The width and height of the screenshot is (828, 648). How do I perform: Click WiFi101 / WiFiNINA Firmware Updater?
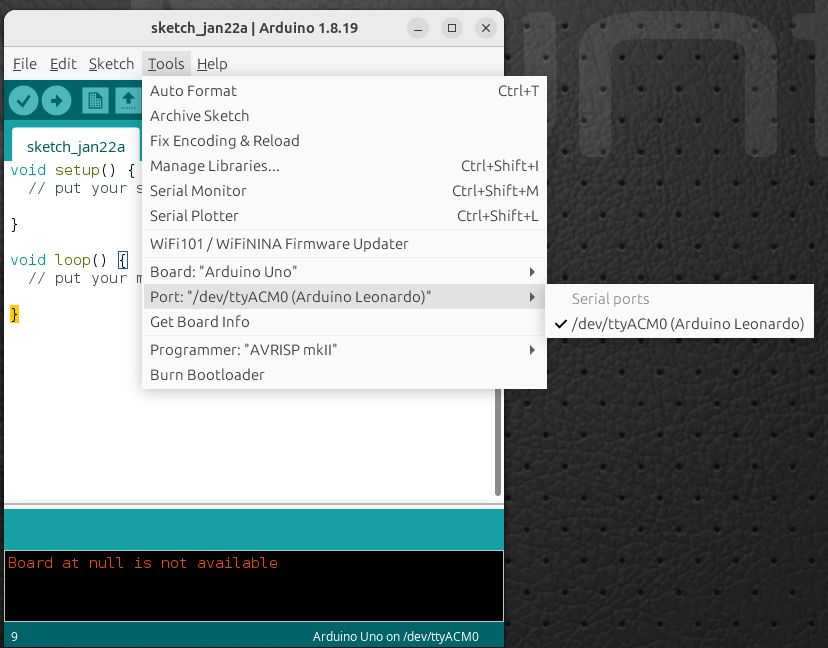(344, 244)
